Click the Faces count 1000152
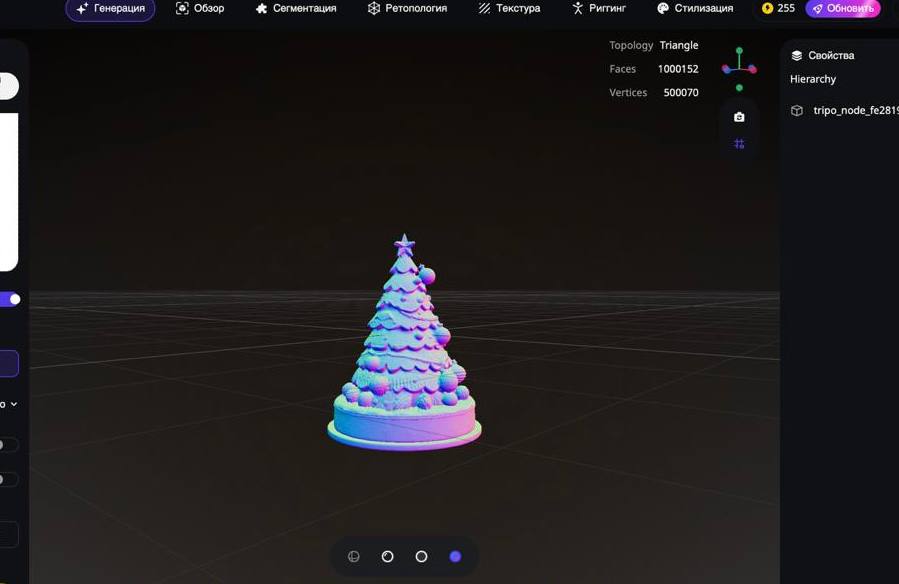The height and width of the screenshot is (584, 899). pos(678,69)
